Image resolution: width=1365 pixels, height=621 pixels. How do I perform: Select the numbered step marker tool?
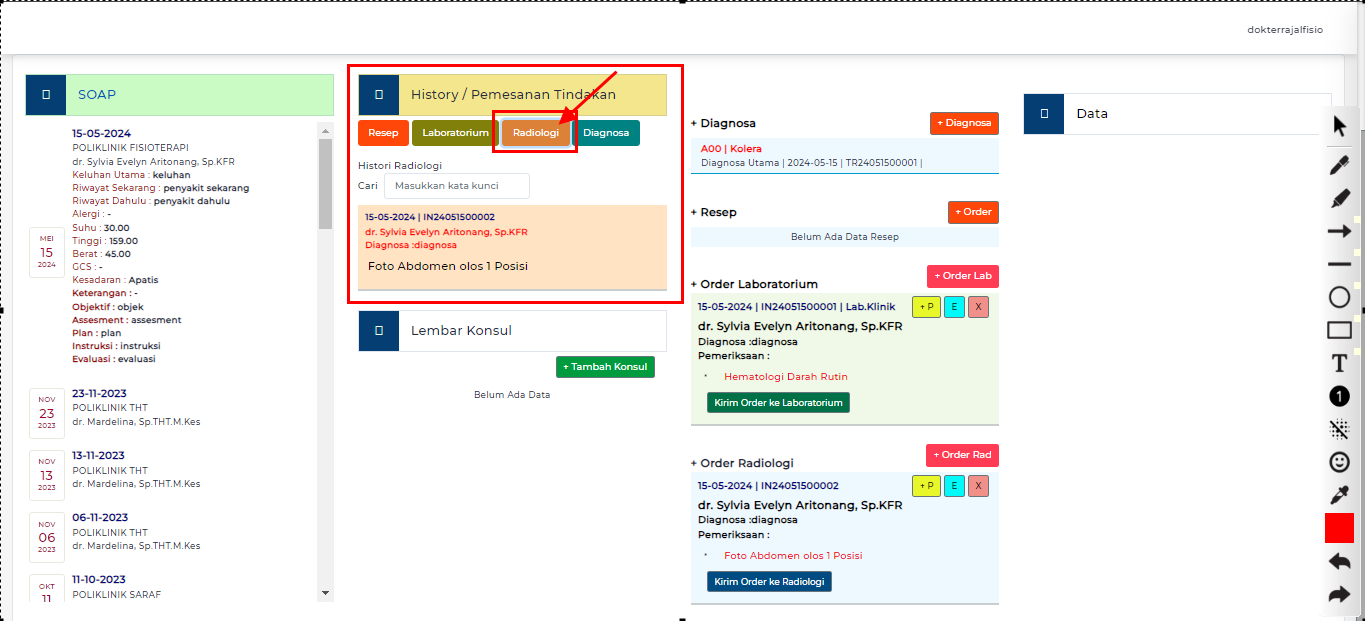(1340, 396)
